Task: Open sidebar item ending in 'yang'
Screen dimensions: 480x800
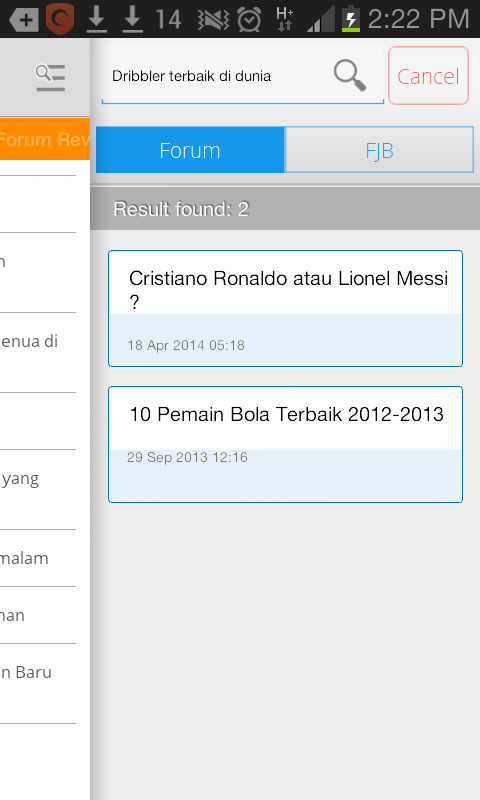Action: point(38,489)
